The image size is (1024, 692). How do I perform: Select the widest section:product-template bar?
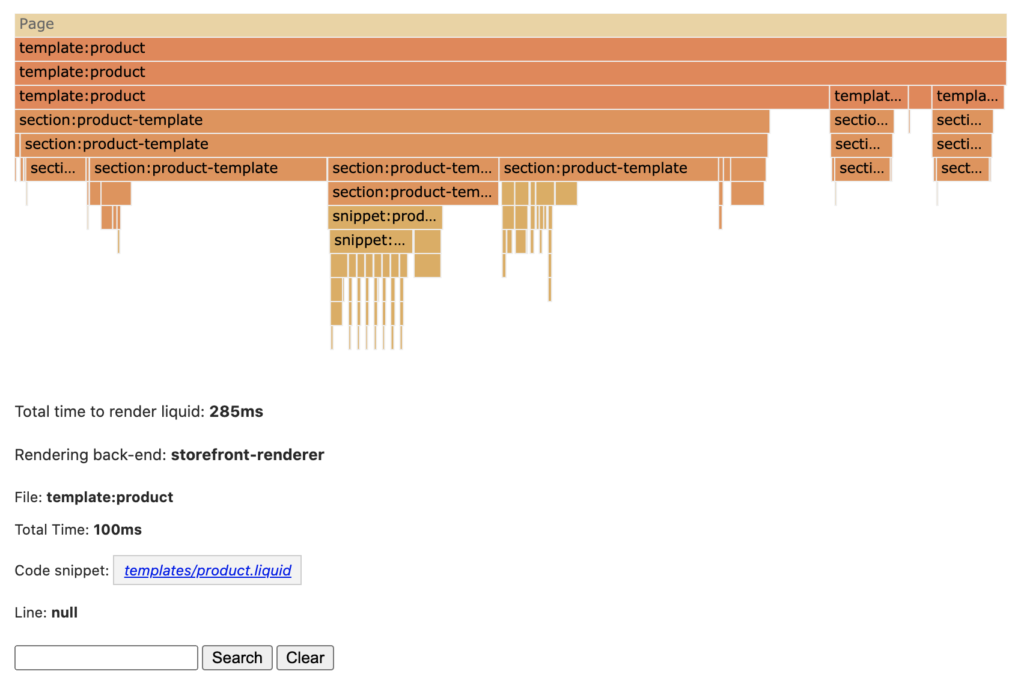[x=392, y=120]
